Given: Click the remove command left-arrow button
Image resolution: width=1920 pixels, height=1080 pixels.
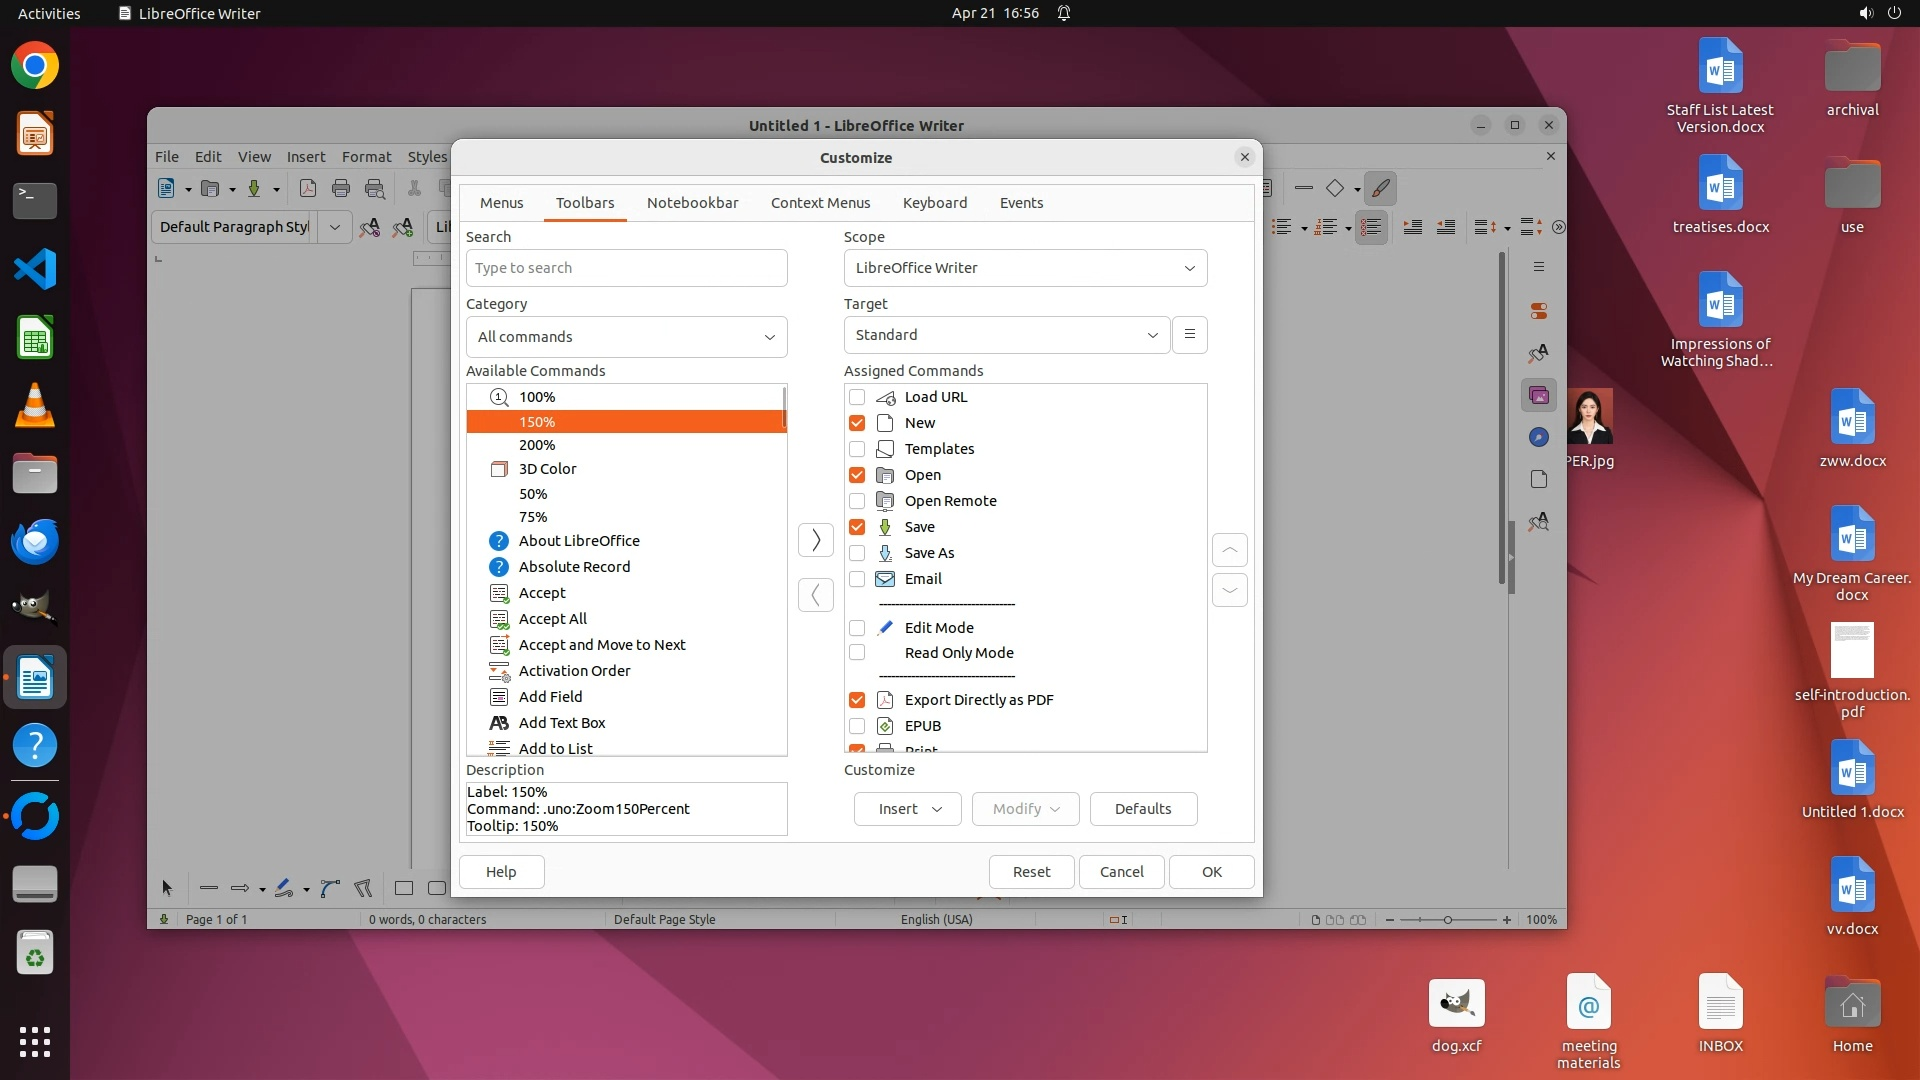Looking at the screenshot, I should 816,595.
